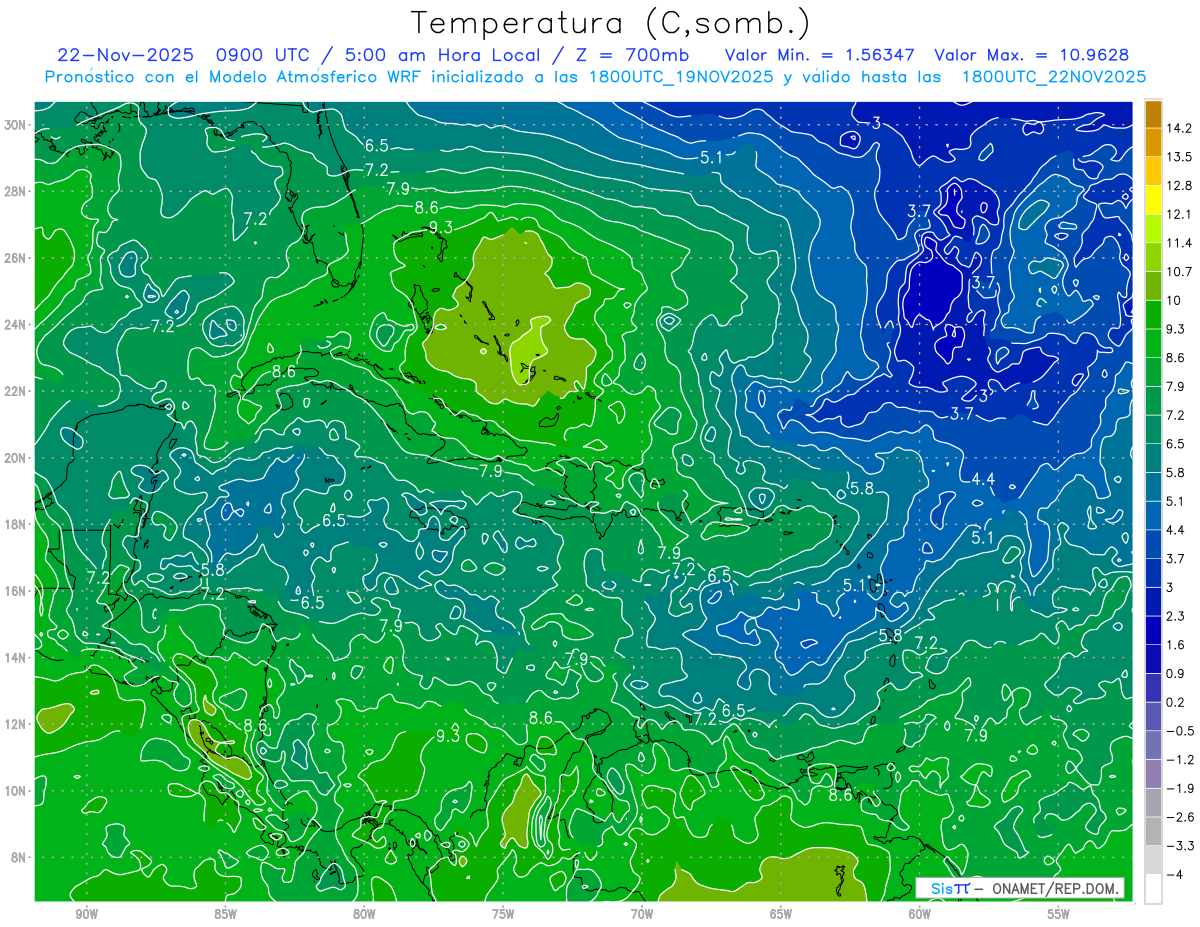Image resolution: width=1200 pixels, height=927 pixels.
Task: Click the "55W" longitude axis label
Action: [x=1059, y=914]
